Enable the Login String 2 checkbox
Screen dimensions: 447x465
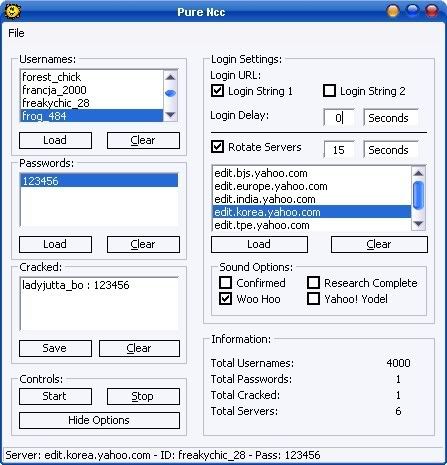[329, 91]
